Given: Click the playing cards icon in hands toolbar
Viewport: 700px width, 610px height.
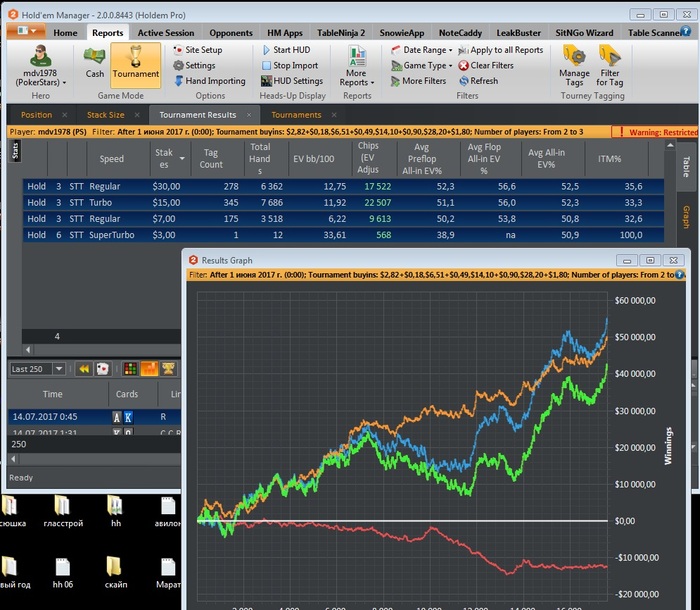Looking at the screenshot, I should pyautogui.click(x=103, y=369).
